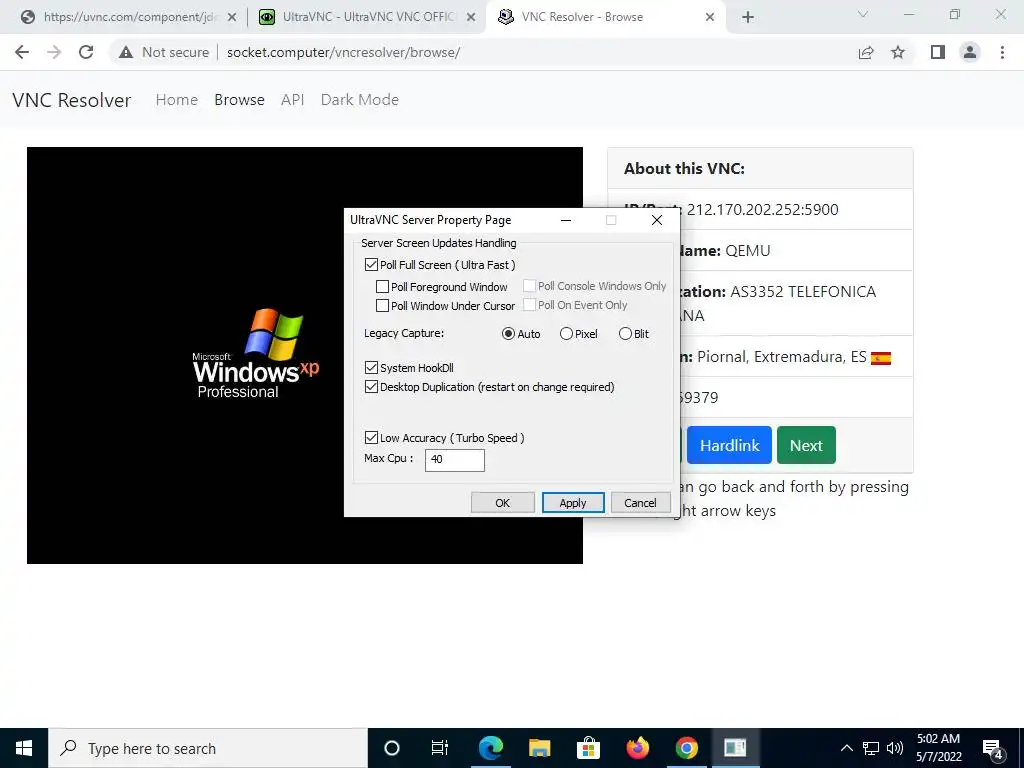This screenshot has height=768, width=1024.
Task: Enable Poll Window Under Cursor checkbox
Action: click(x=383, y=306)
